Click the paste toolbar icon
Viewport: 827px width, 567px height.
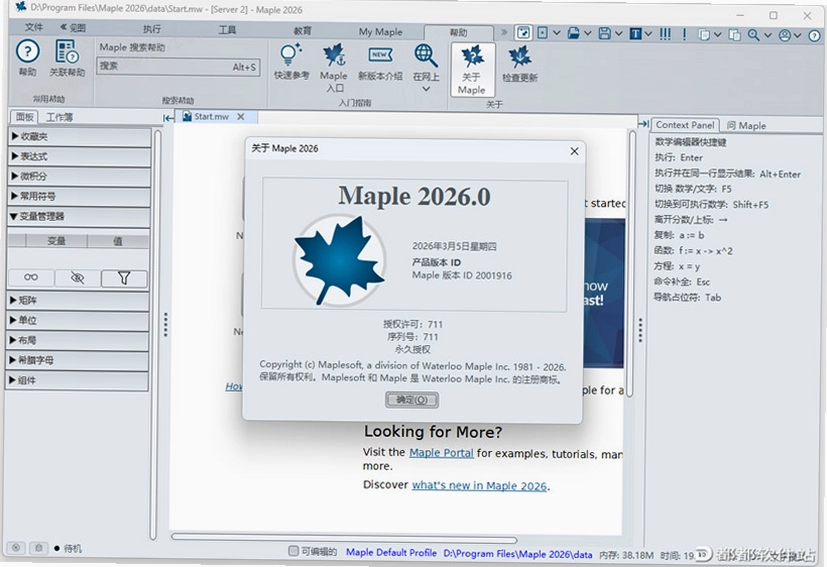point(734,35)
